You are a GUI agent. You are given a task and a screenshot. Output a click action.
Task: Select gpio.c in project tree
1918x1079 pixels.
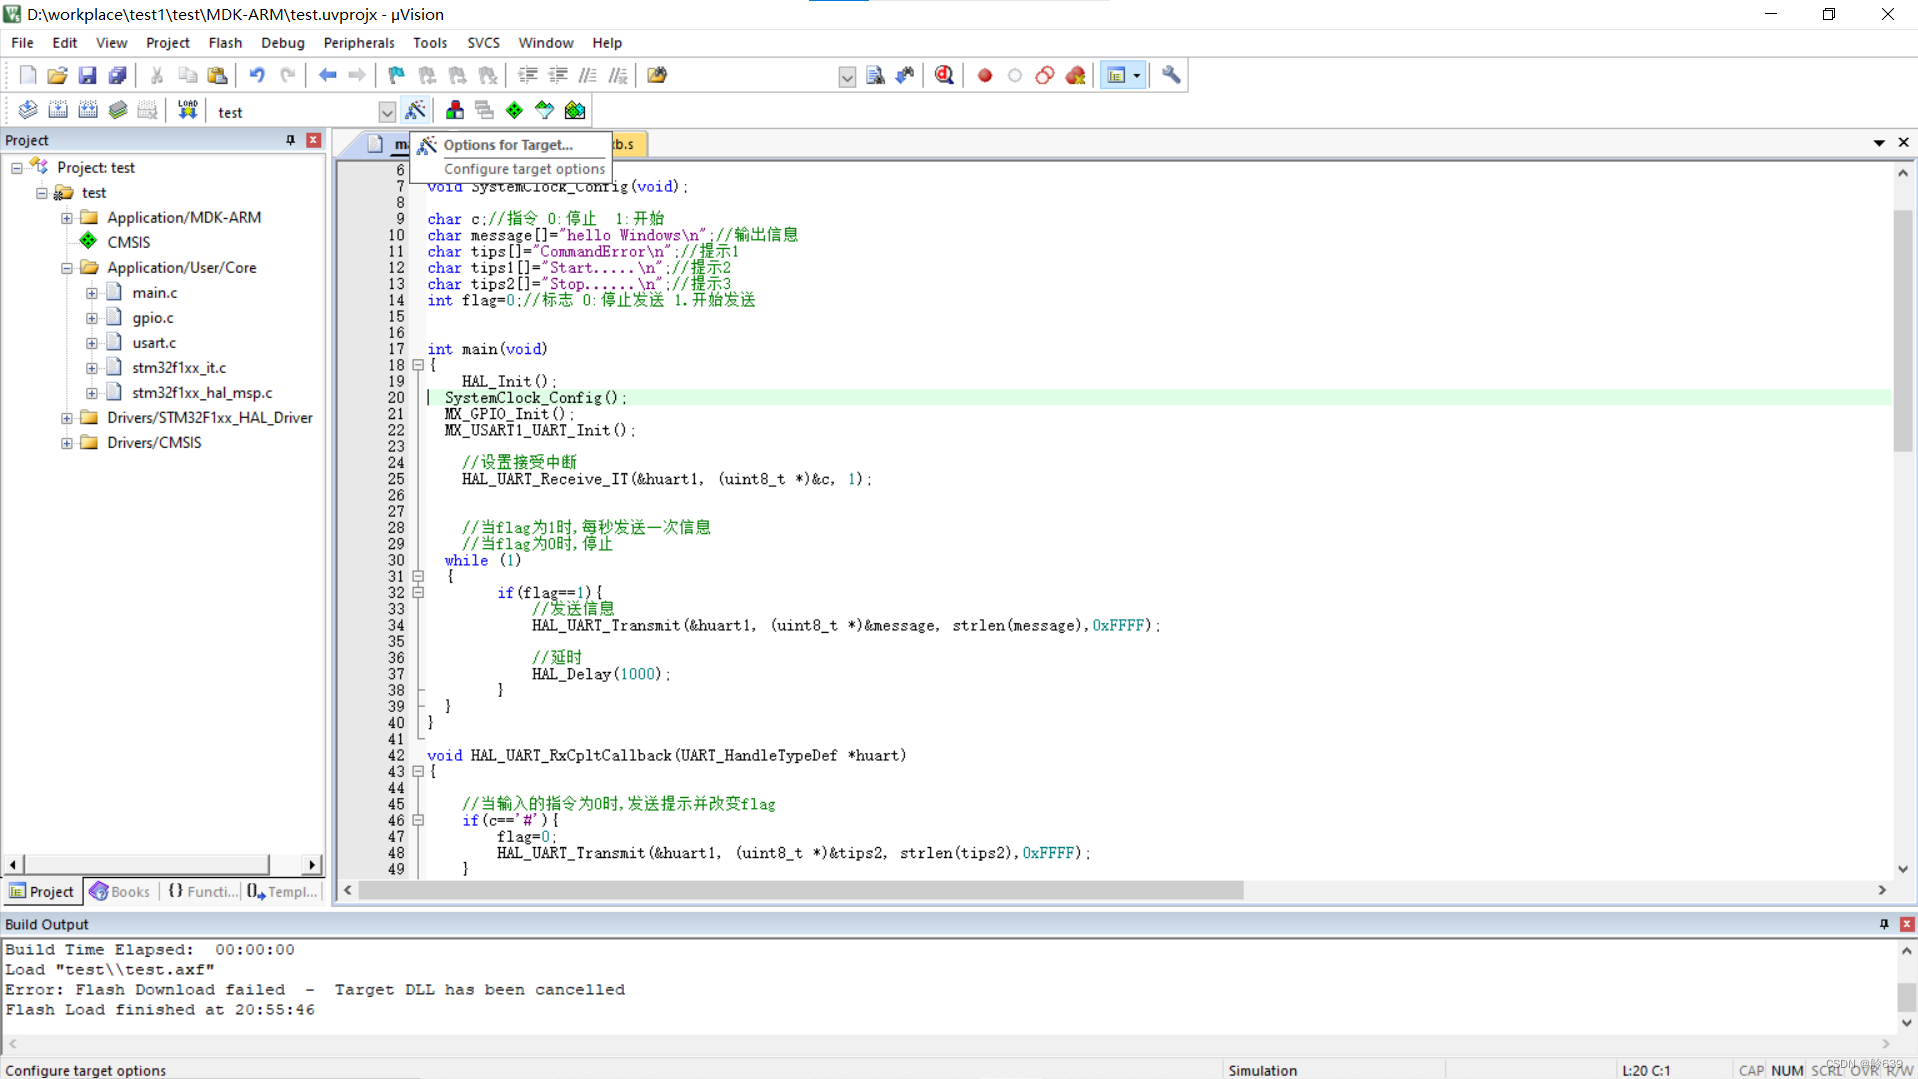point(152,318)
